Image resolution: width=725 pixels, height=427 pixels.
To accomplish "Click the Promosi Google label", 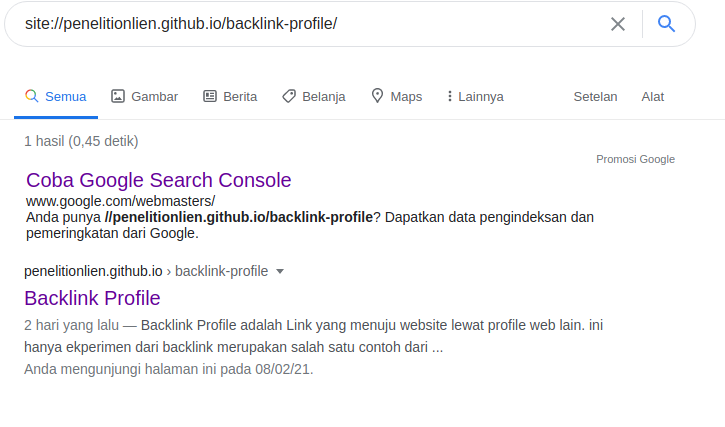I will 635,159.
